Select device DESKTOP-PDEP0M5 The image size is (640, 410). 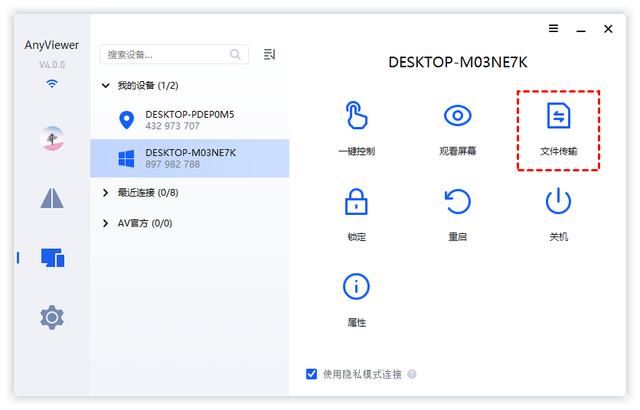click(x=190, y=120)
